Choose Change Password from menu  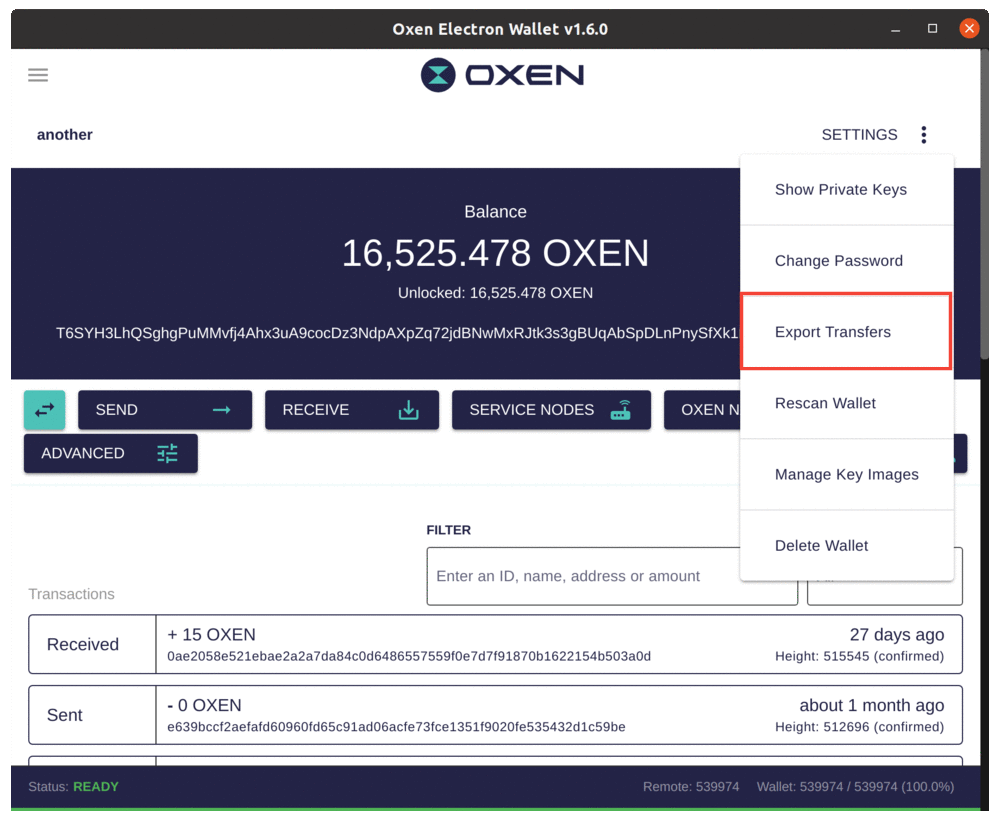(846, 261)
